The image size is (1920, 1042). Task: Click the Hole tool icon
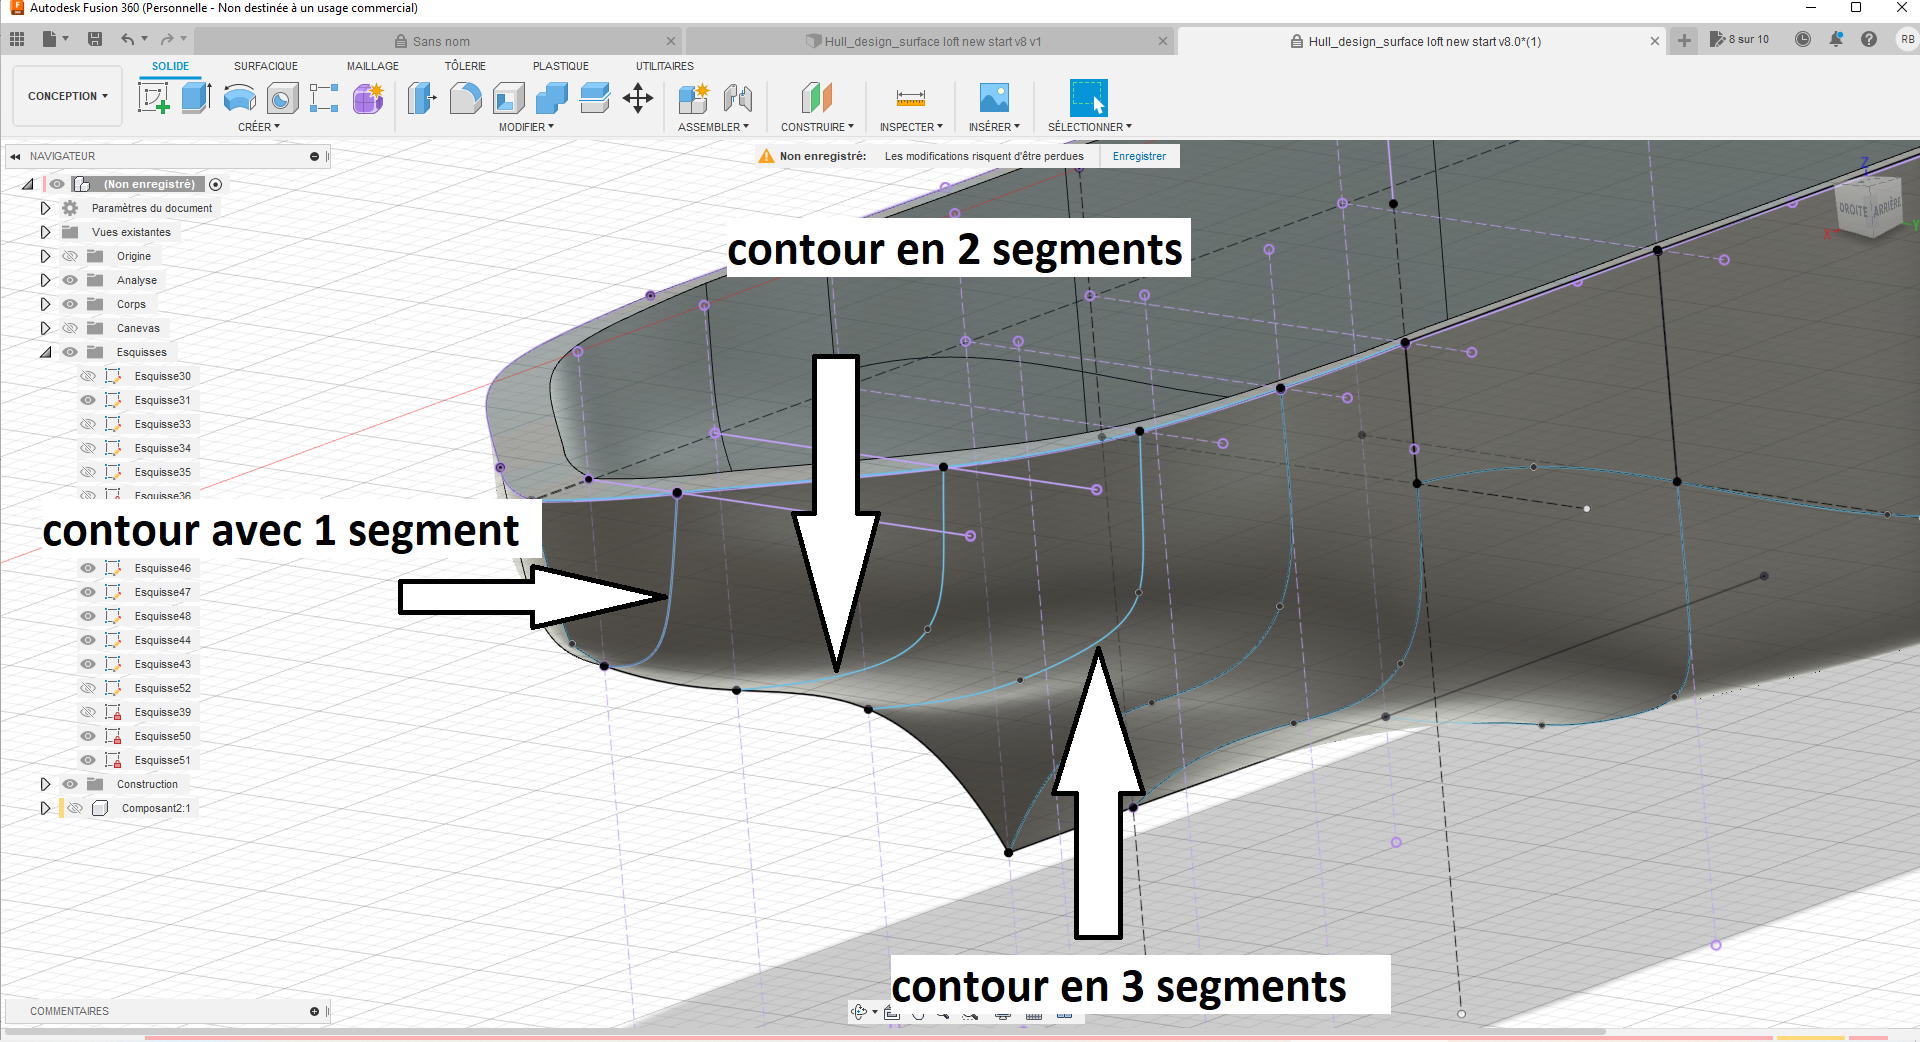click(x=282, y=98)
